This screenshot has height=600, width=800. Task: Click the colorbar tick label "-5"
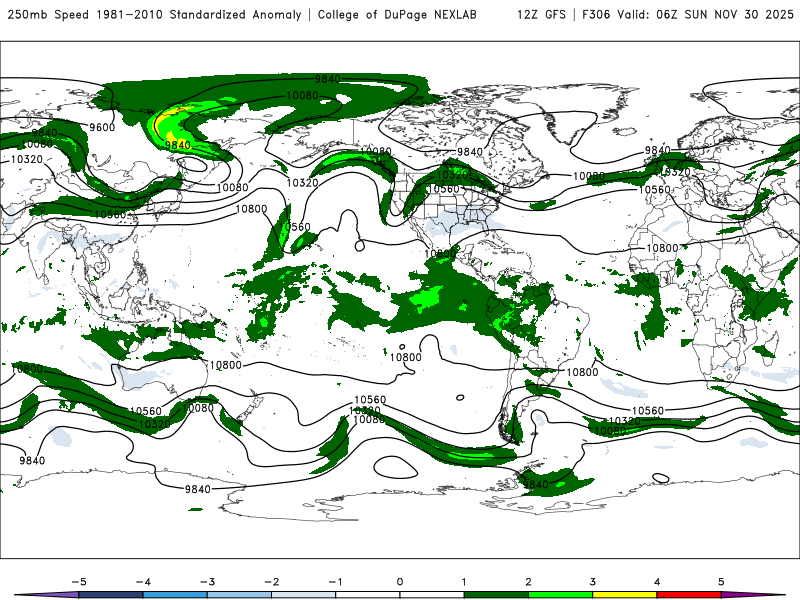tap(79, 582)
